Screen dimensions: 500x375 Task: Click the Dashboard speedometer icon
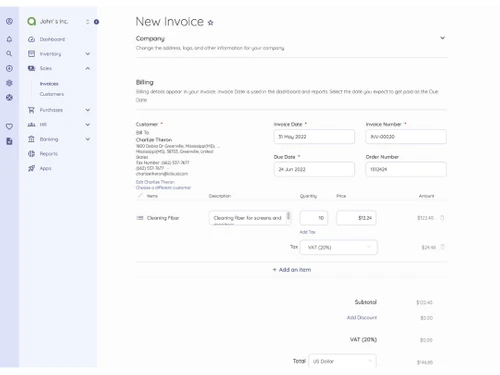tap(31, 39)
